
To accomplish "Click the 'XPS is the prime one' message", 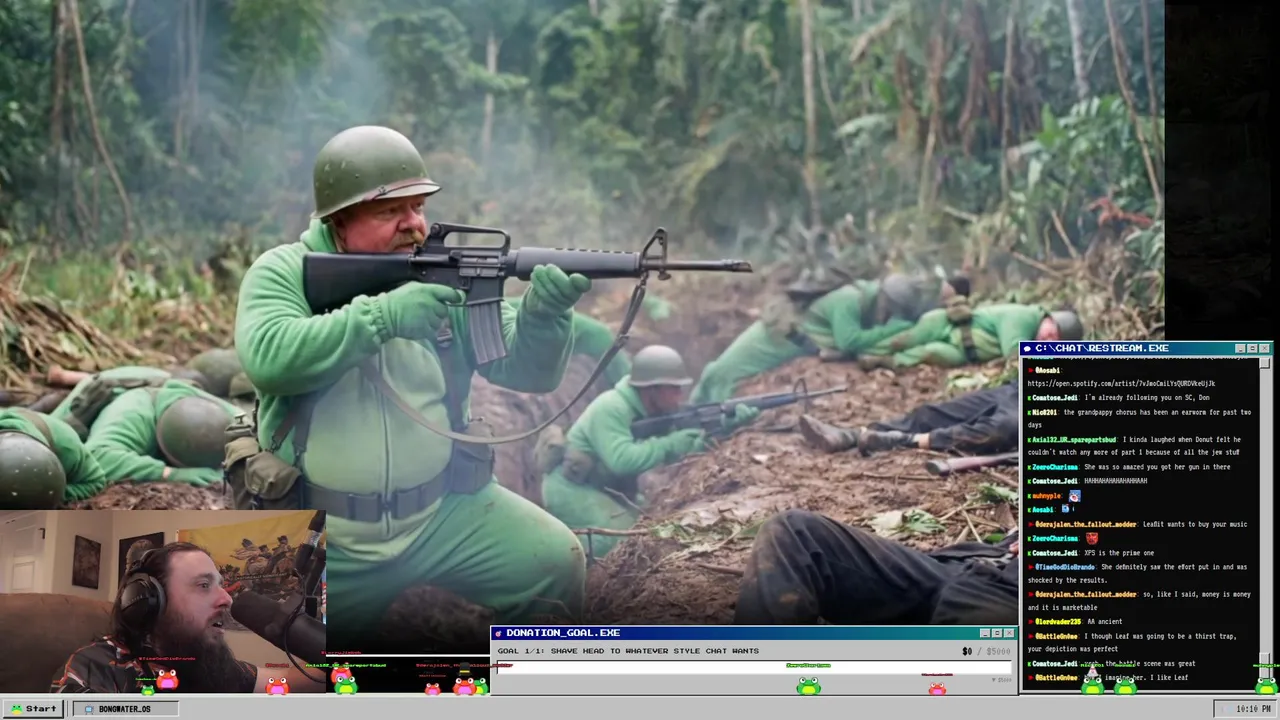I will click(x=1120, y=553).
